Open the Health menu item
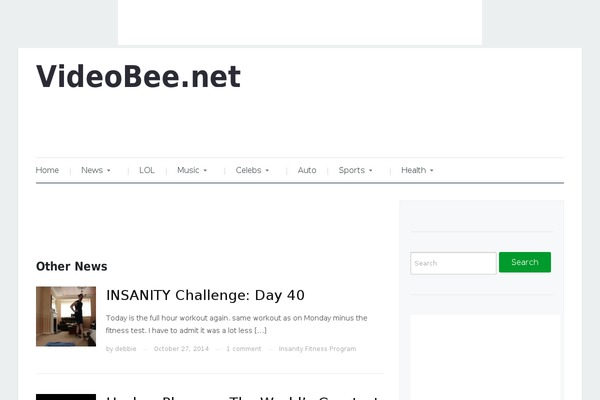Image resolution: width=600 pixels, height=400 pixels. point(414,170)
